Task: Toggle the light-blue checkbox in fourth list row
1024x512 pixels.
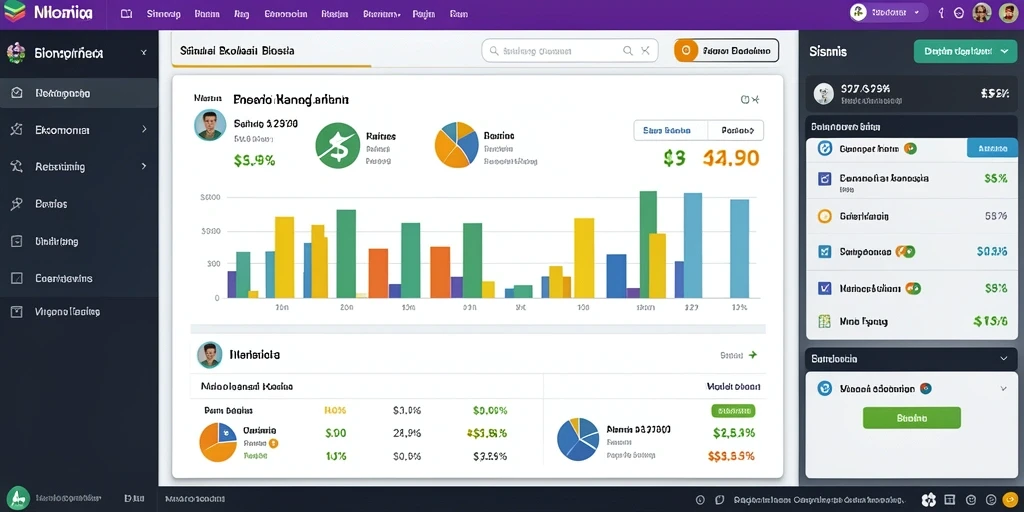Action: tap(825, 251)
